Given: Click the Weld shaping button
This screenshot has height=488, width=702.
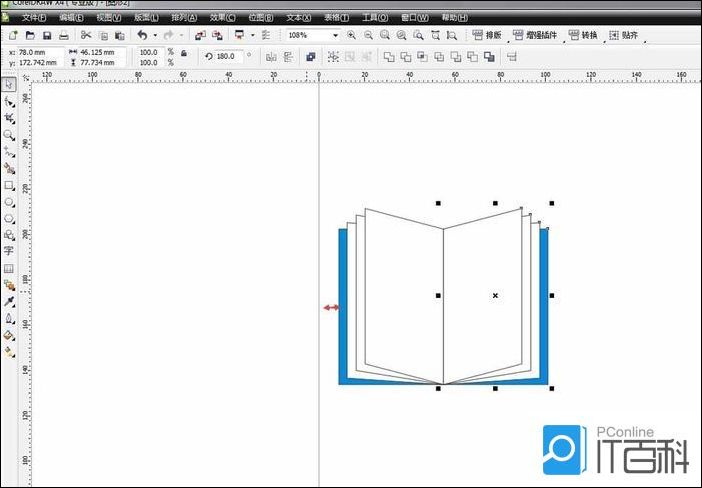Looking at the screenshot, I should 389,57.
